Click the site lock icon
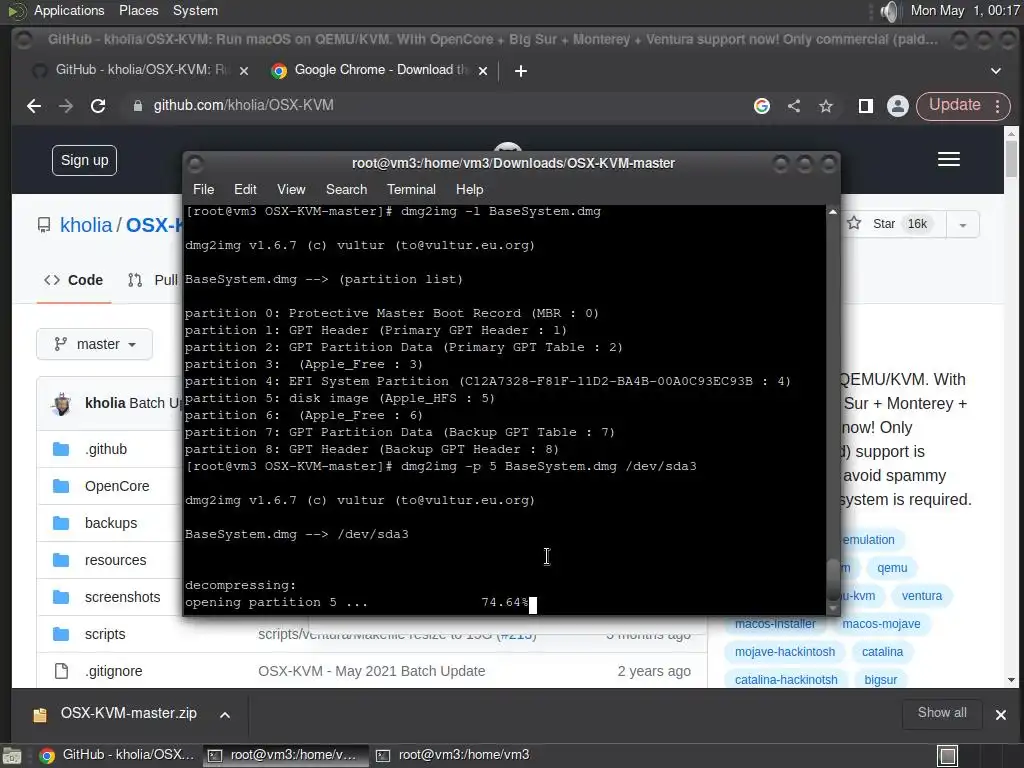Image resolution: width=1024 pixels, height=768 pixels. click(138, 106)
